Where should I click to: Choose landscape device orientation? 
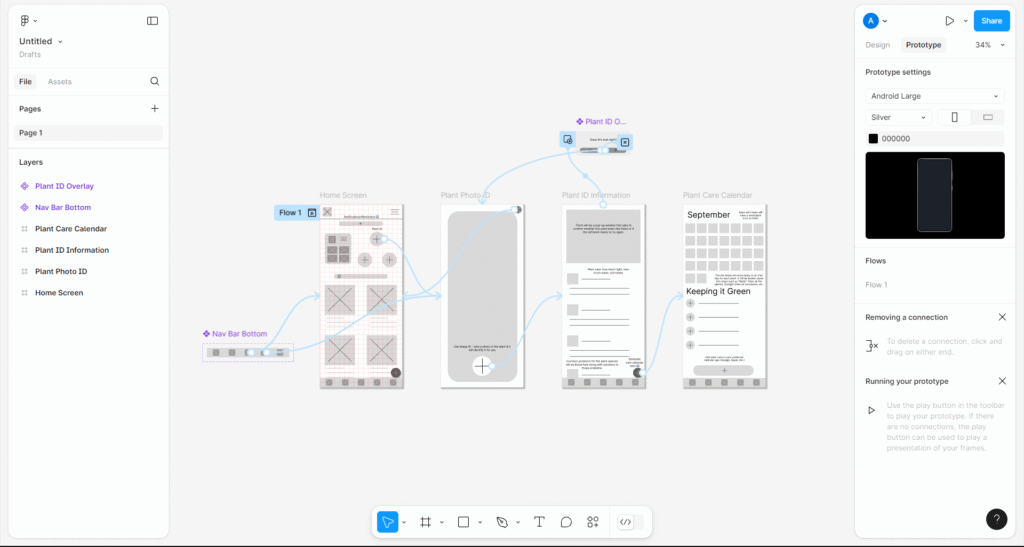pos(987,117)
